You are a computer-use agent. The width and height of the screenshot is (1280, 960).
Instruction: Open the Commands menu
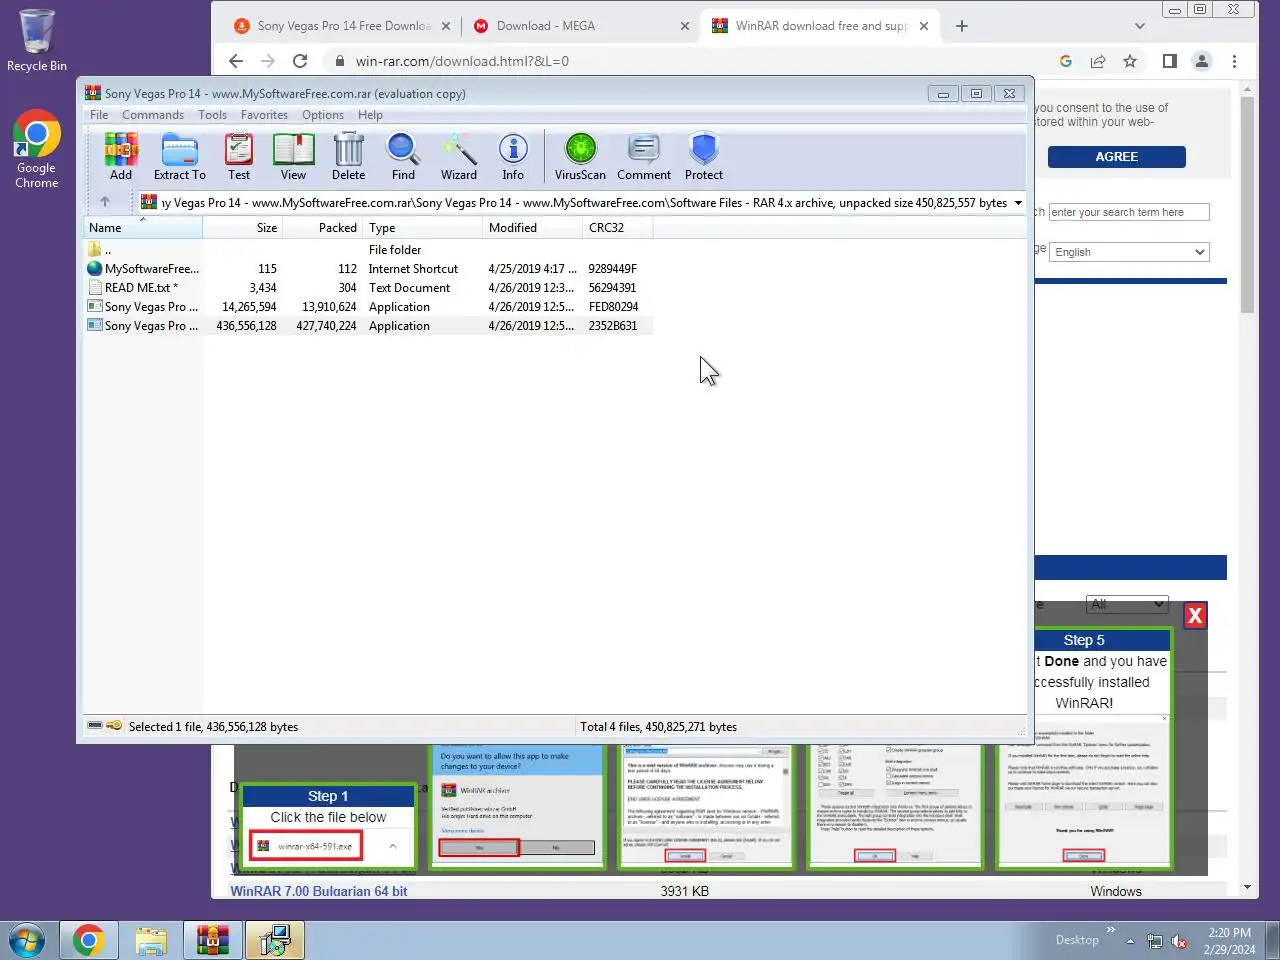(x=153, y=115)
